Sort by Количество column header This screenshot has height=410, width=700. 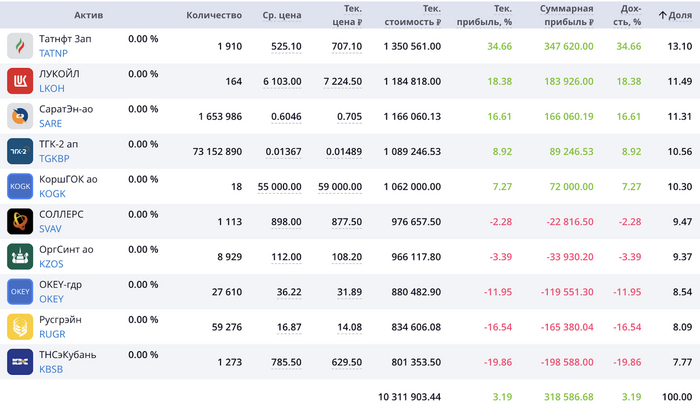[214, 15]
